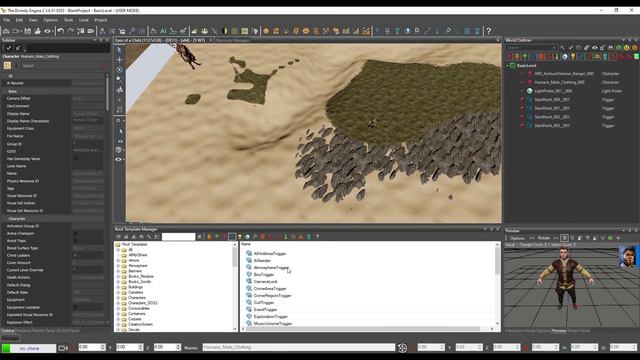The width and height of the screenshot is (640, 360).
Task: Click the World Outliner search field
Action: pyautogui.click(x=531, y=48)
